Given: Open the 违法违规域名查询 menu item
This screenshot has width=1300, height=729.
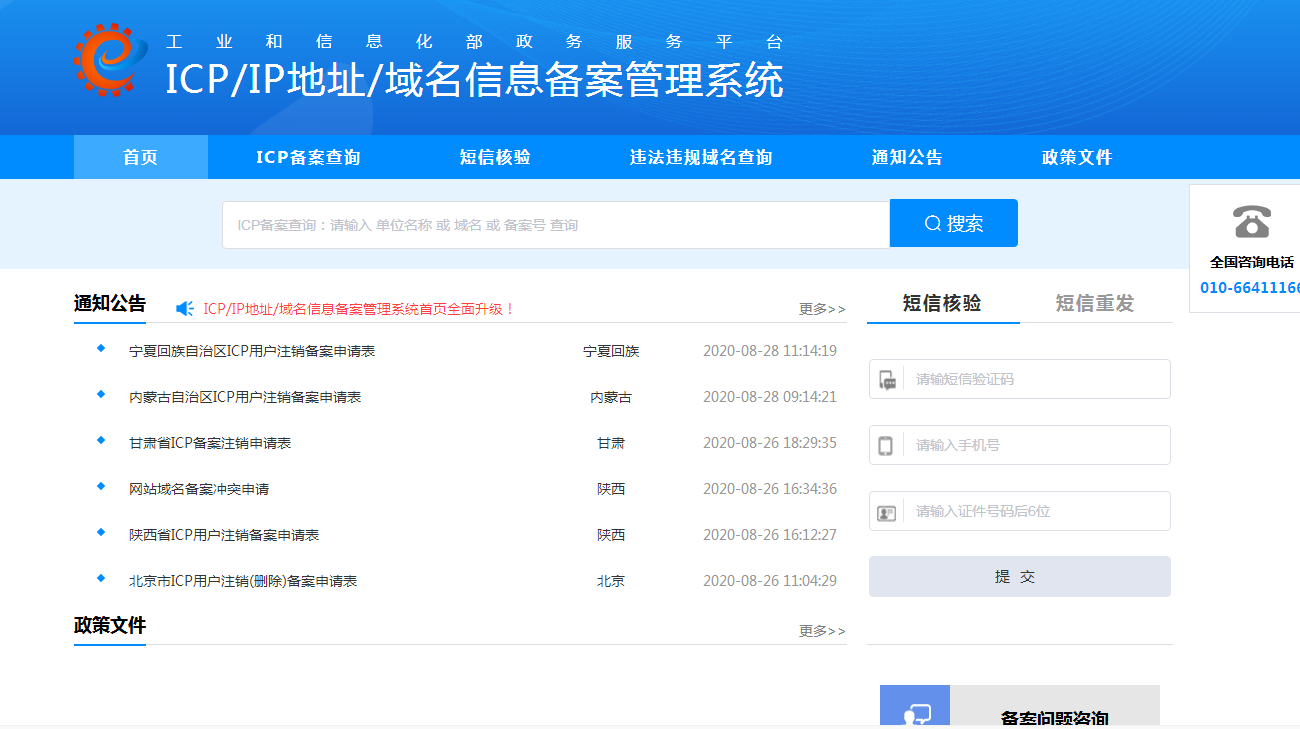Looking at the screenshot, I should coord(701,156).
